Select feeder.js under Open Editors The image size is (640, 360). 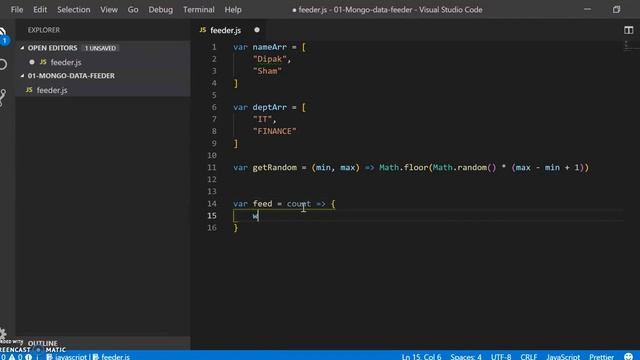coord(66,62)
